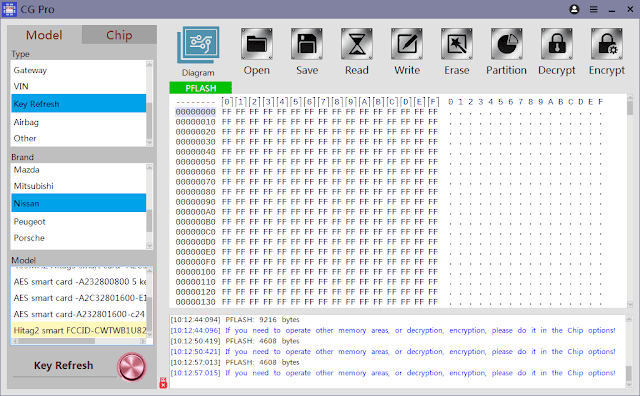640x396 pixels.
Task: Select Hitag2 smart FCCID-CWTWB1U82 model
Action: click(79, 330)
